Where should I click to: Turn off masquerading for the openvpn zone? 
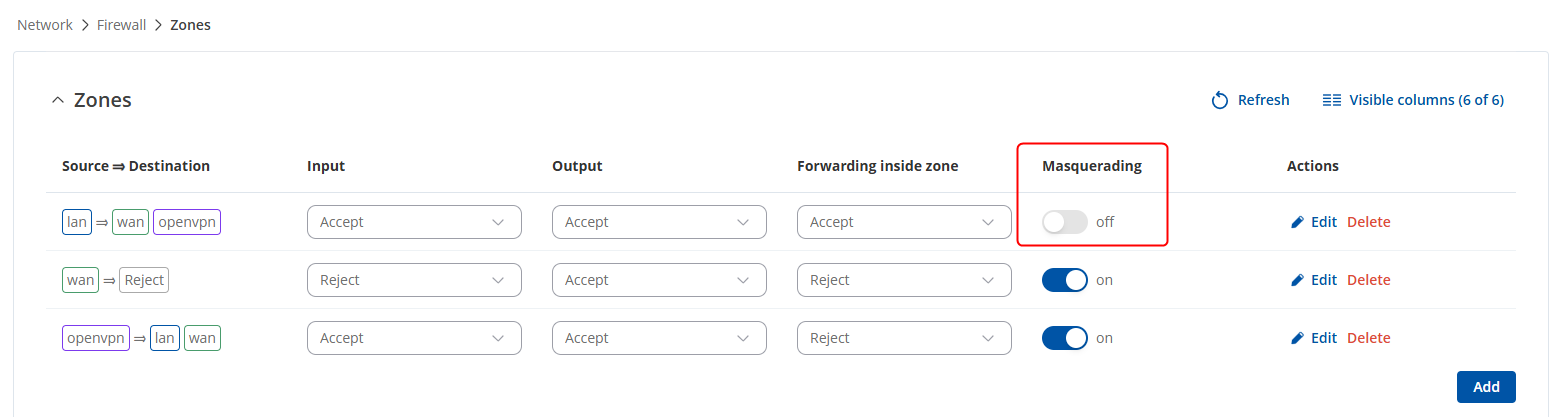click(1064, 338)
